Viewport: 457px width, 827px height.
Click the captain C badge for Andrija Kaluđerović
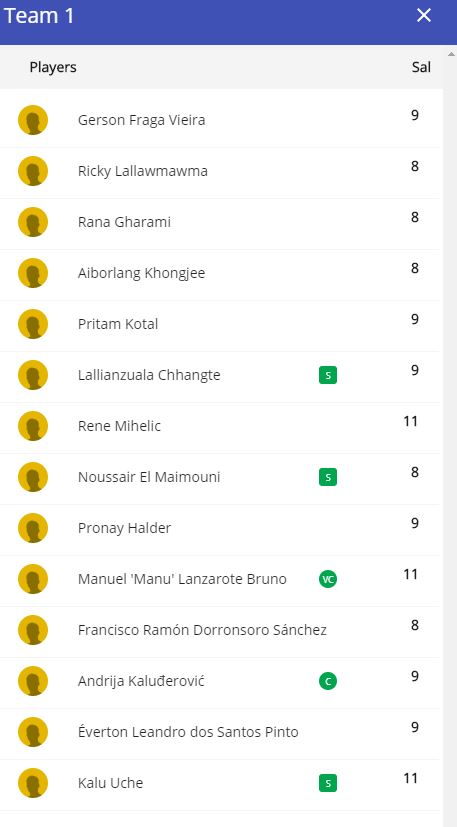328,681
